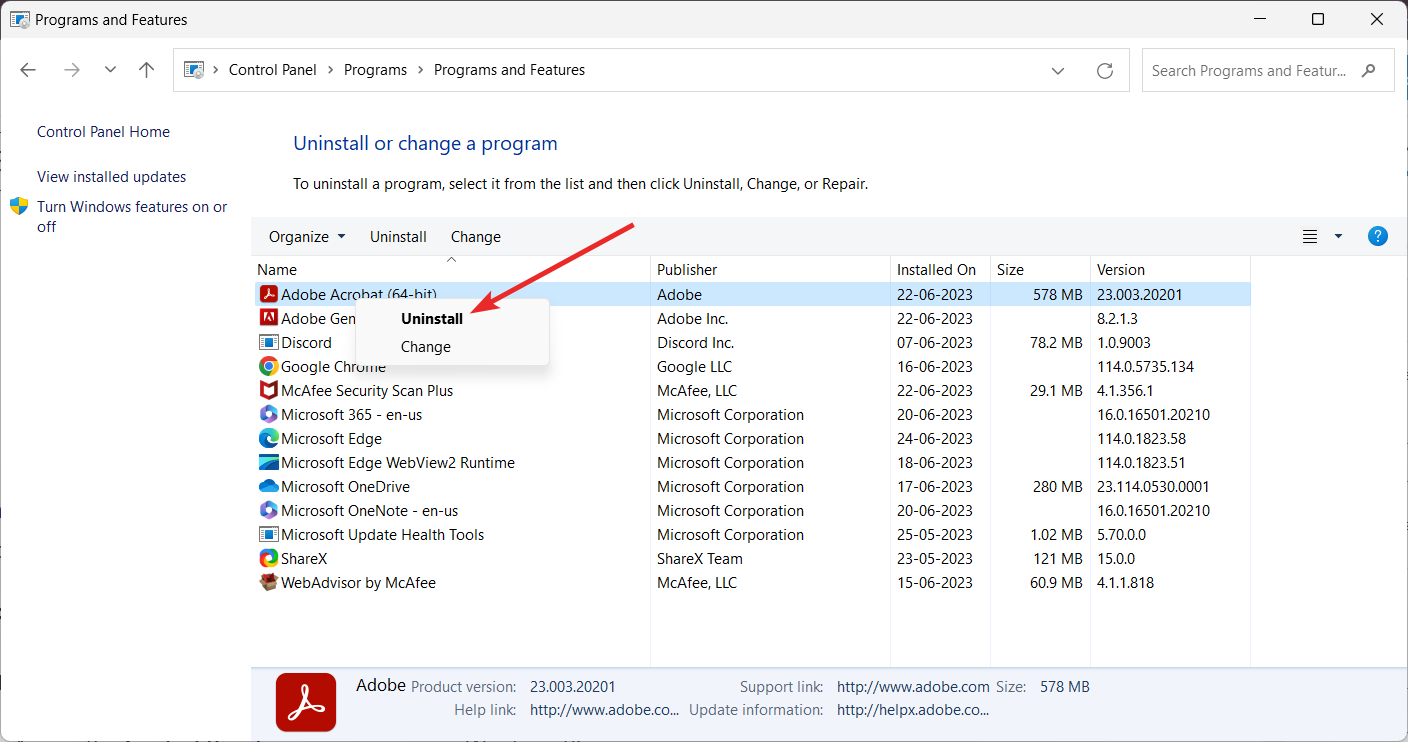Select the ShareX entry name

(x=304, y=559)
